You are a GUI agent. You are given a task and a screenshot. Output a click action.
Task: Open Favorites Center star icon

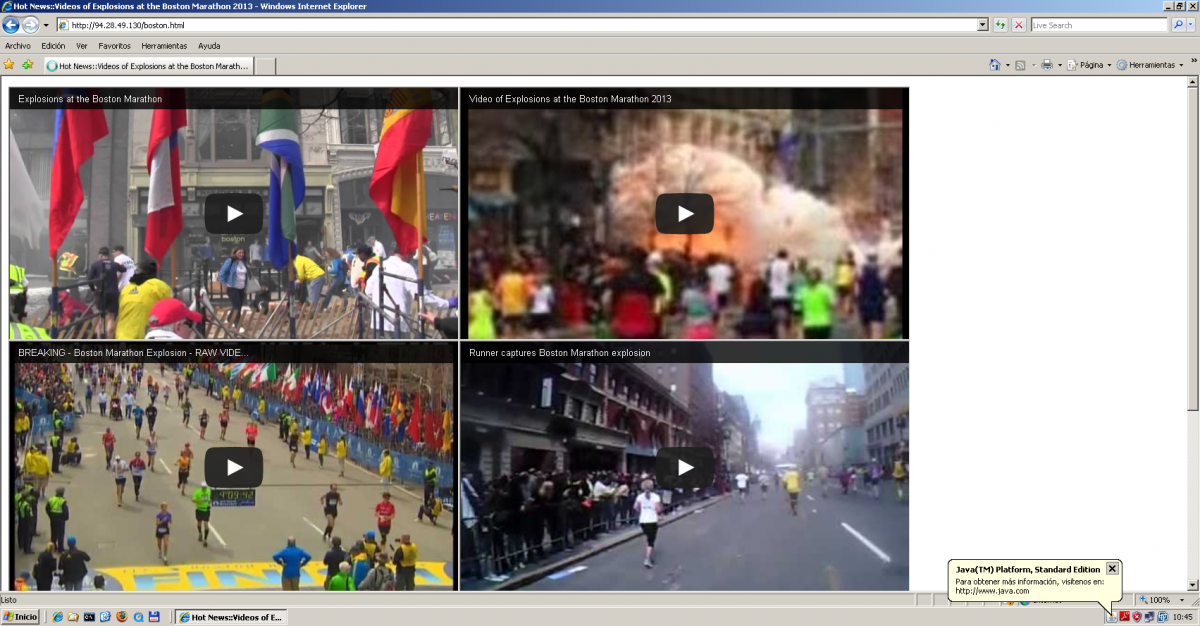pos(9,65)
